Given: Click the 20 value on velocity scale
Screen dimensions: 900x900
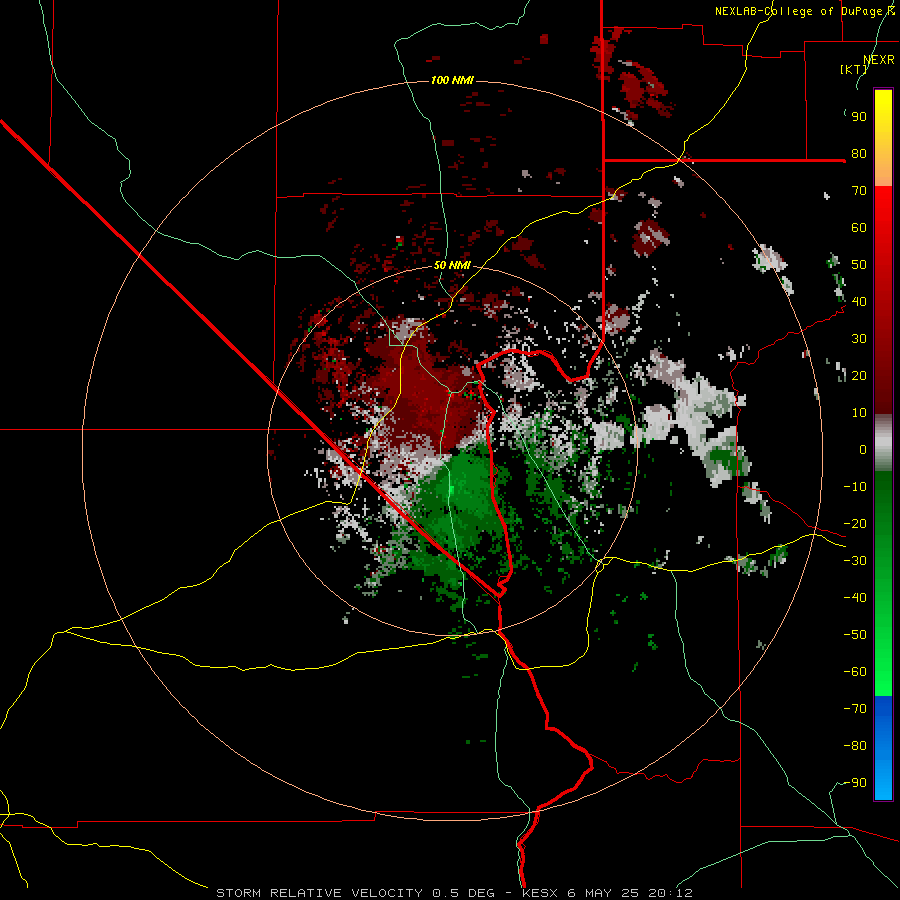Looking at the screenshot, I should pyautogui.click(x=859, y=376).
